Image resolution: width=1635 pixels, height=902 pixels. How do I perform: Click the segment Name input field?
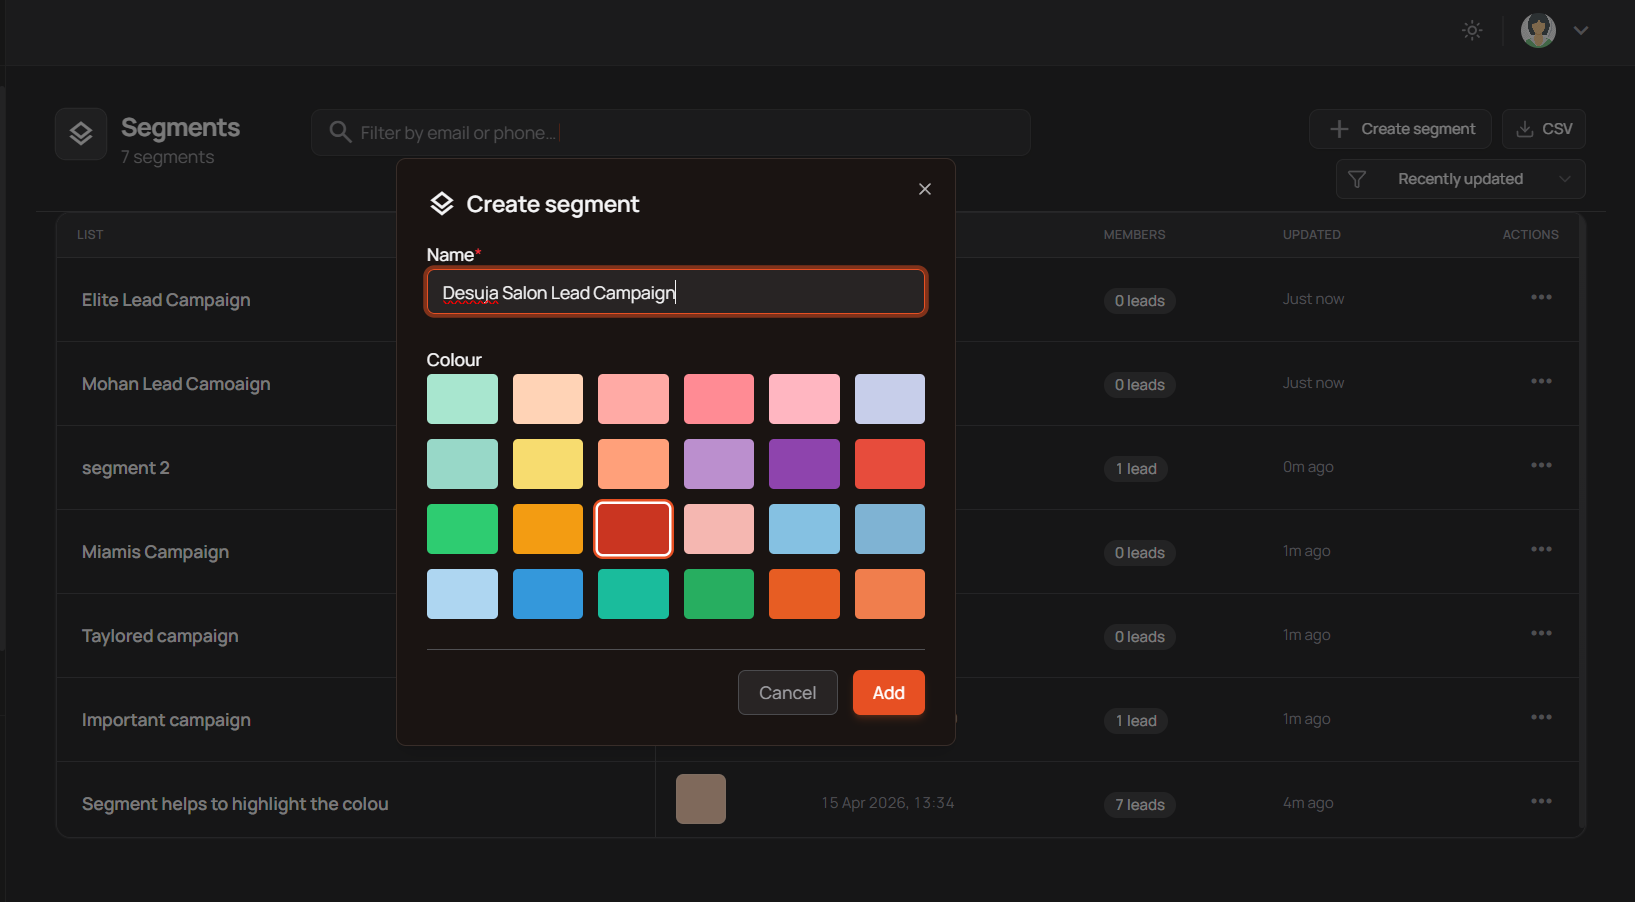click(x=676, y=292)
